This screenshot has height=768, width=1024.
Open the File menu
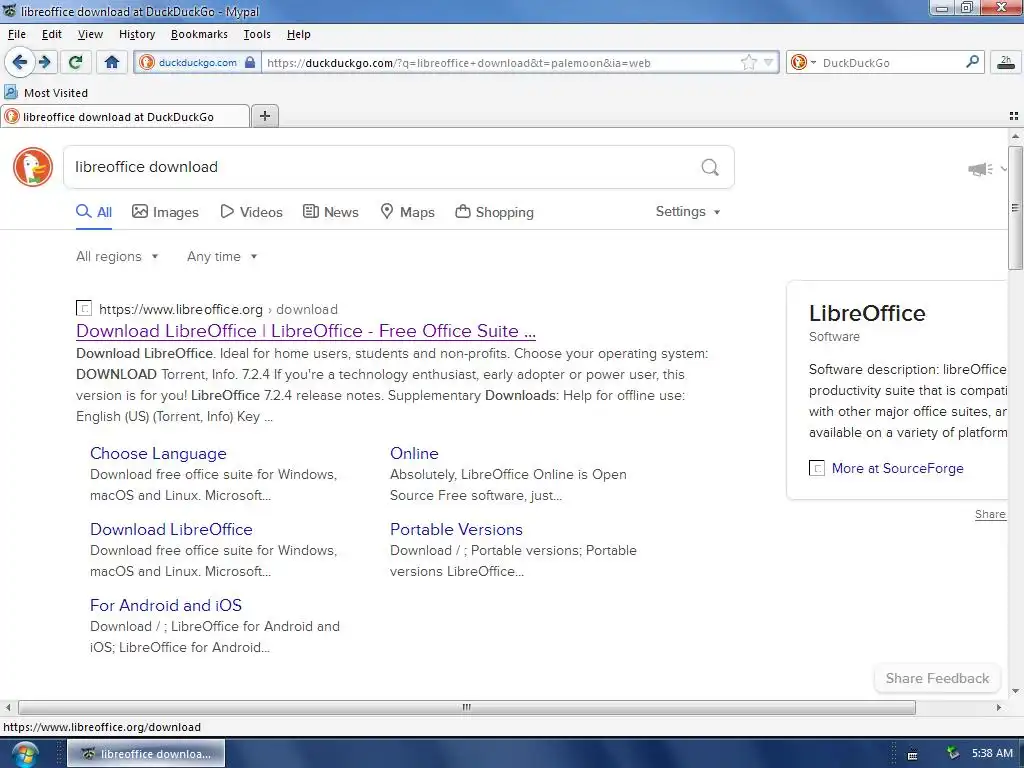tap(17, 34)
